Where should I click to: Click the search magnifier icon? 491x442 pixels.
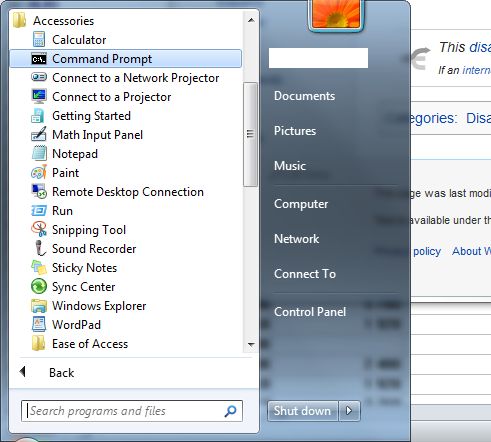coord(230,411)
